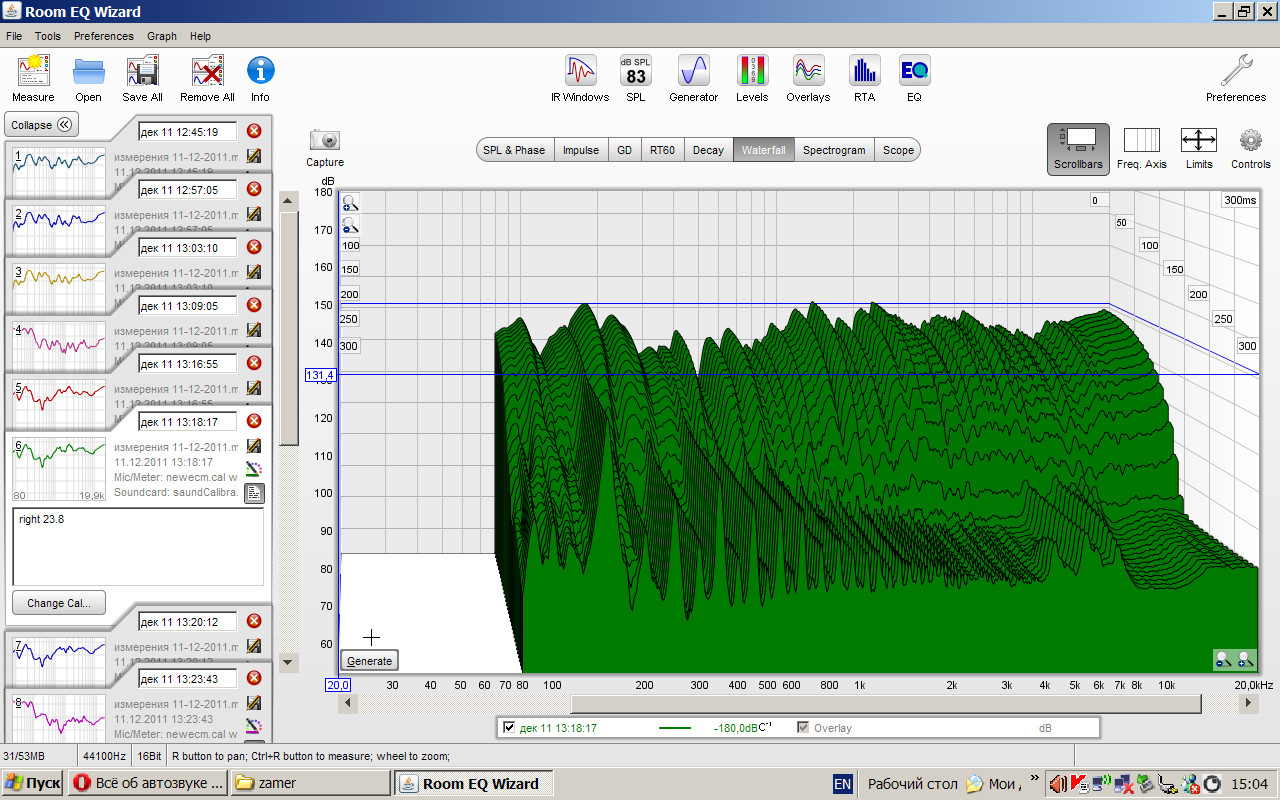Launch the signal Generator
Viewport: 1280px width, 800px height.
[693, 72]
